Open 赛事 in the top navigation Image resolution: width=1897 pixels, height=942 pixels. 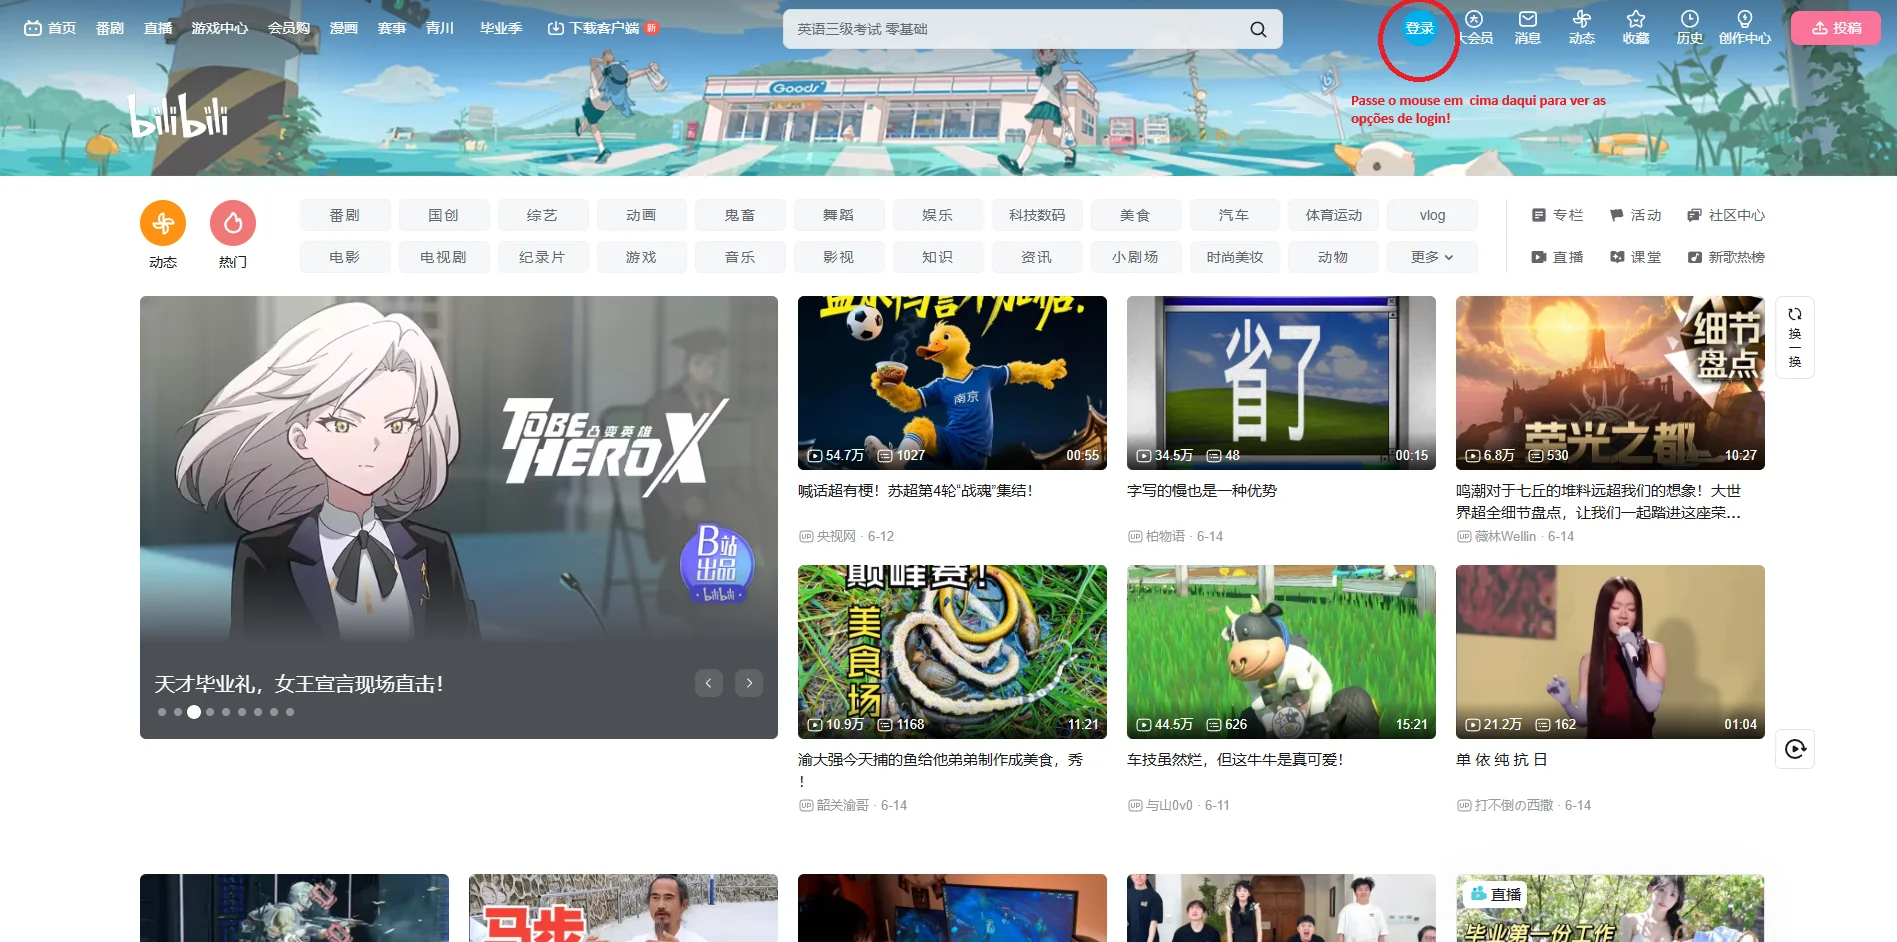(x=392, y=28)
